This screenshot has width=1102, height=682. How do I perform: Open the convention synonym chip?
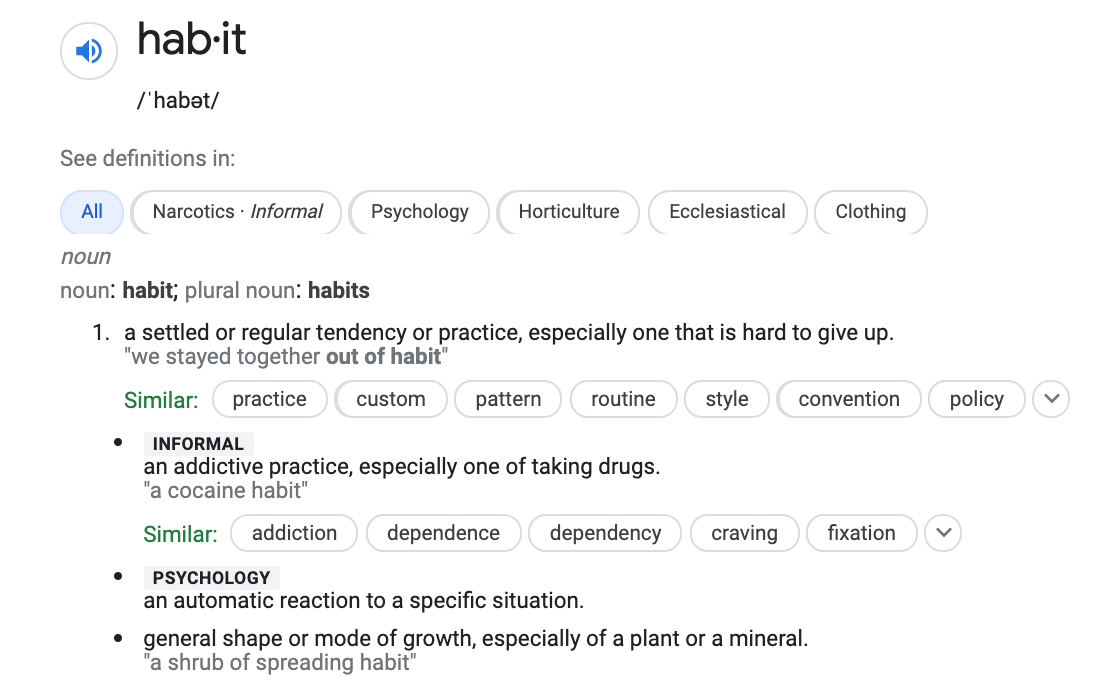[x=849, y=399]
